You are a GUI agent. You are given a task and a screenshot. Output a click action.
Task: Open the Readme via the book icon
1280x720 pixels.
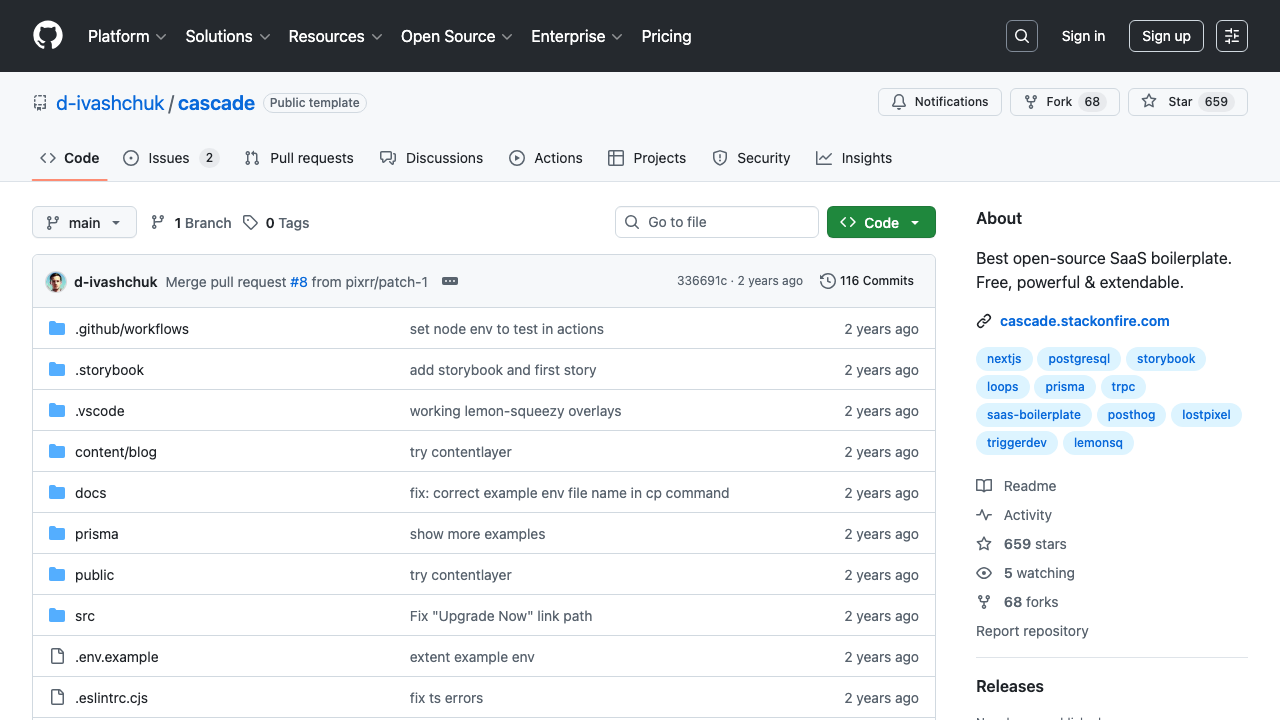(984, 485)
